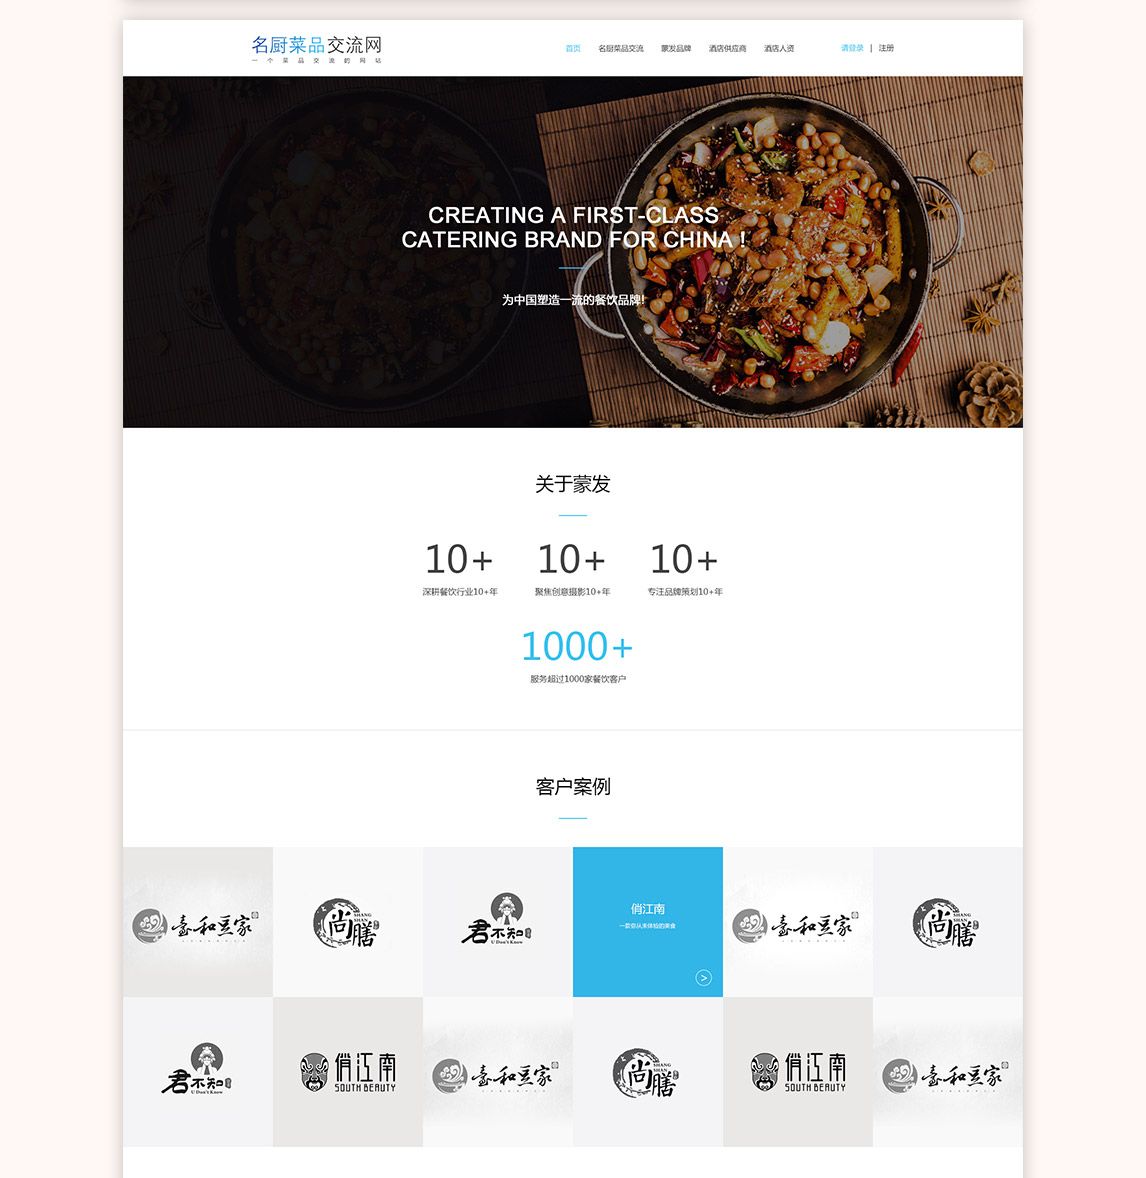Click the 壹和豆家 logo right of the blue tile

[x=798, y=922]
